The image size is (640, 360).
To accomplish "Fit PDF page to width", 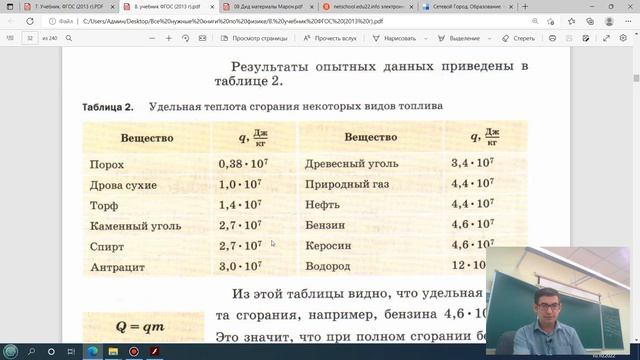I will (202, 38).
